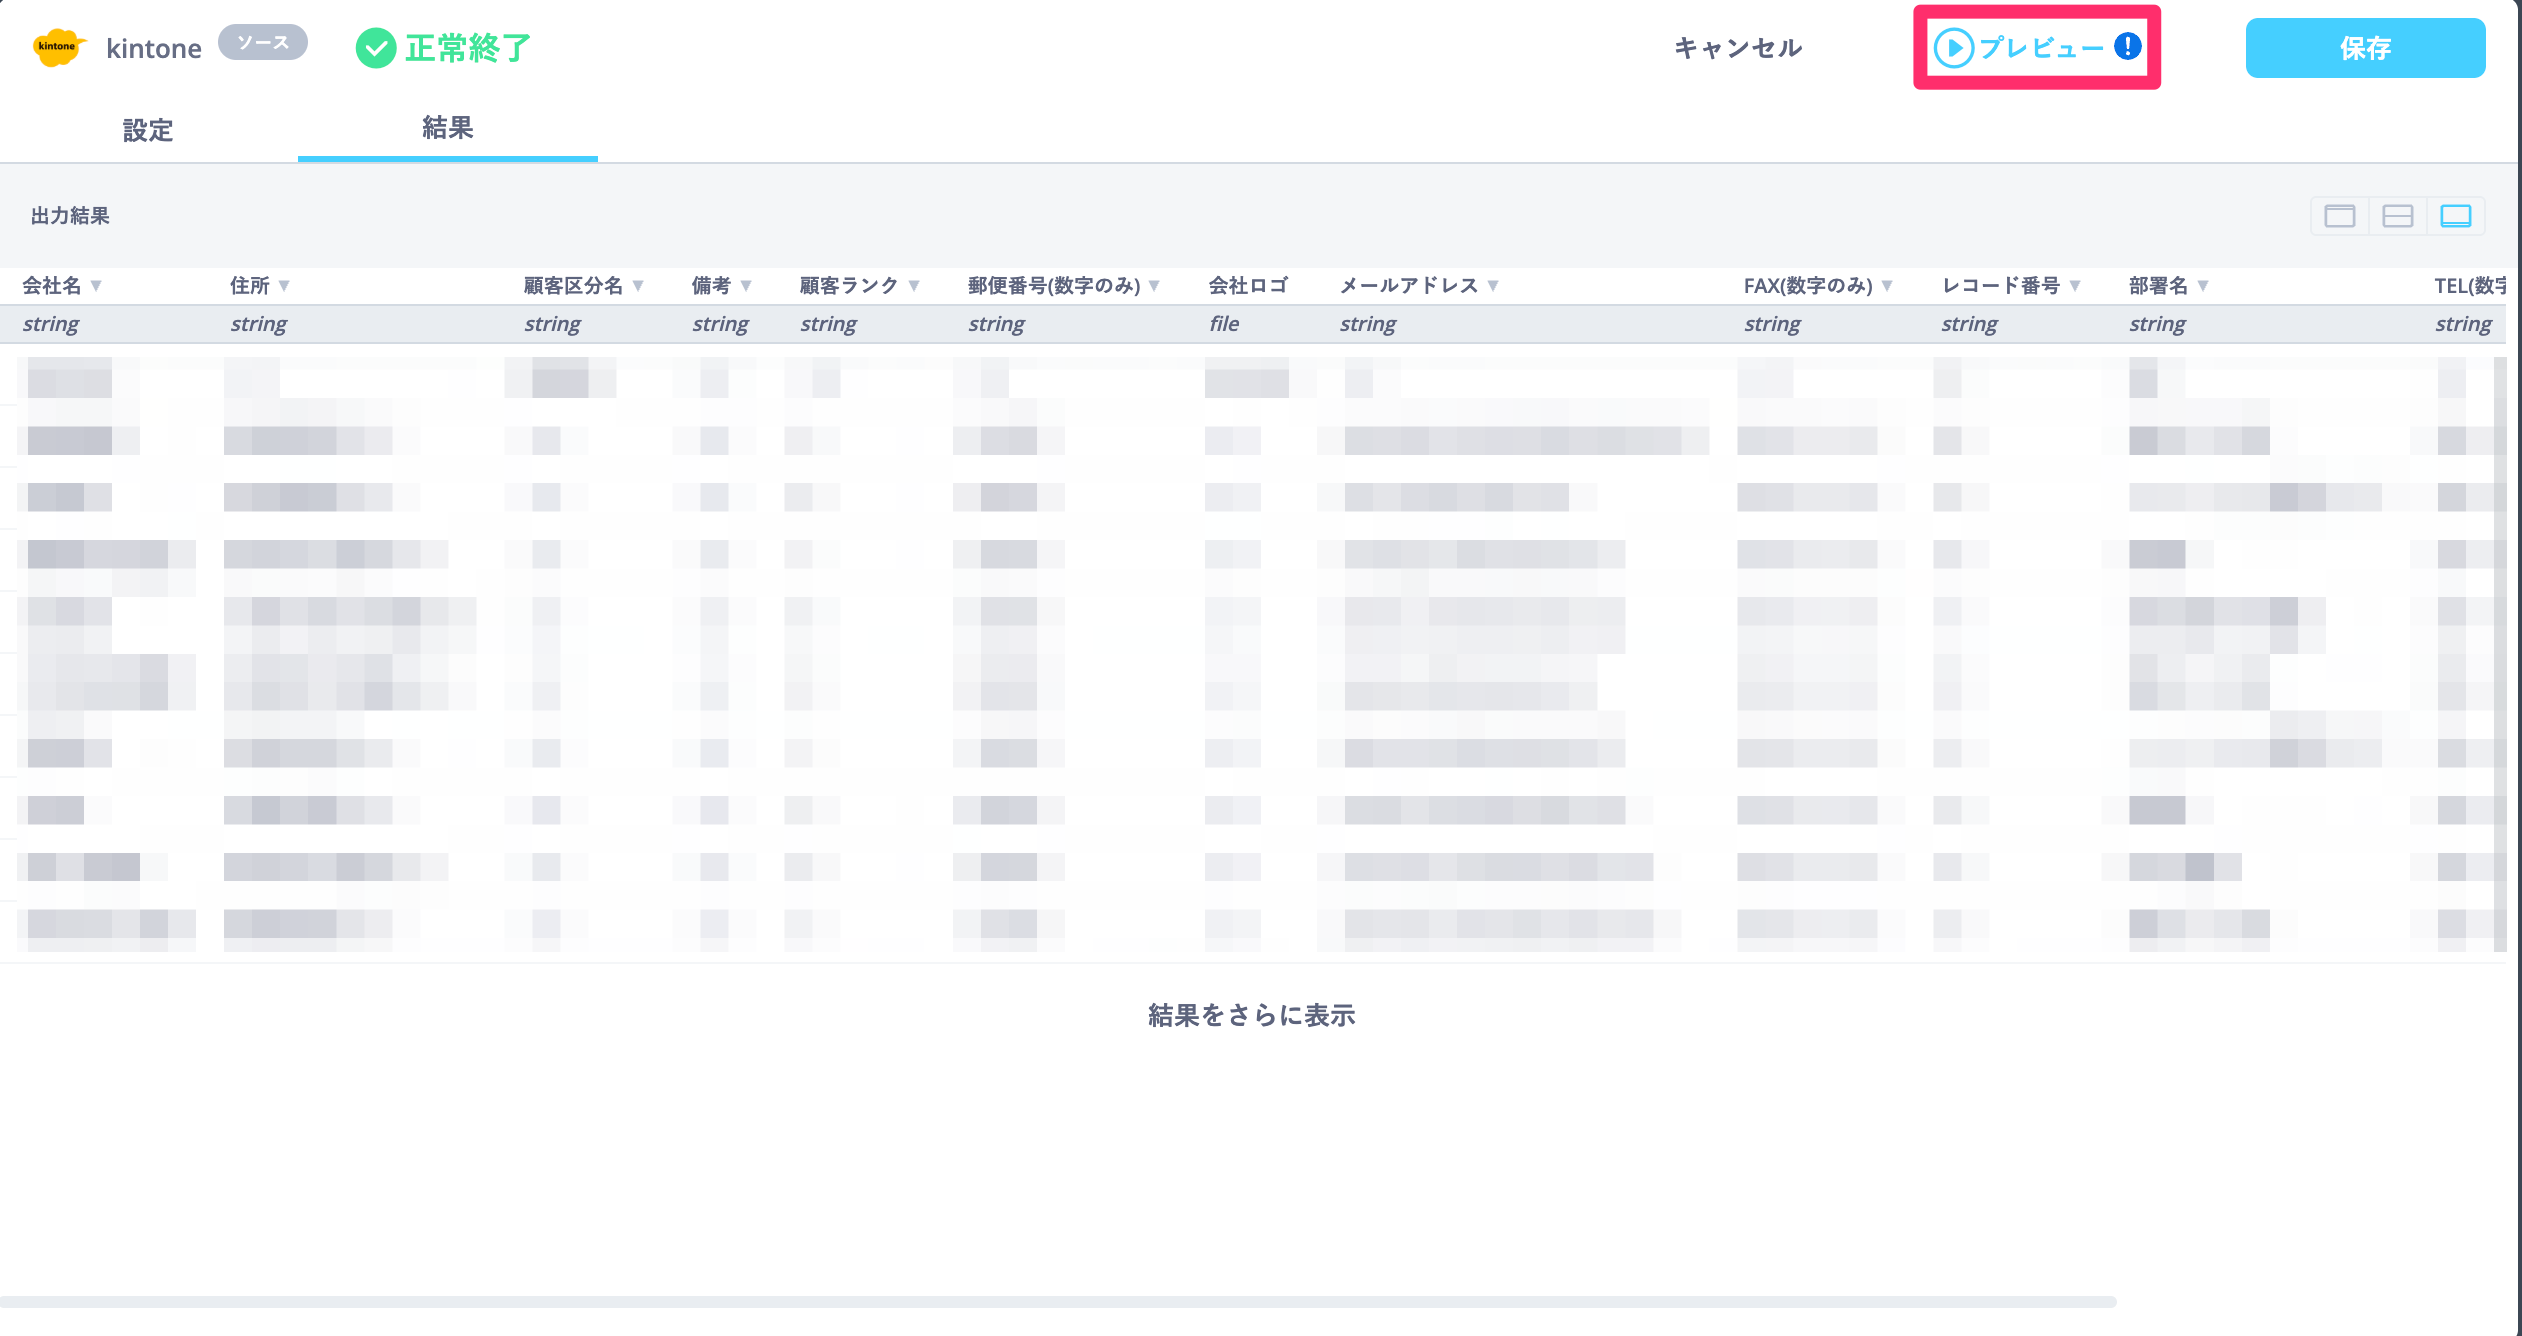Click the 保存 save button

2365,48
